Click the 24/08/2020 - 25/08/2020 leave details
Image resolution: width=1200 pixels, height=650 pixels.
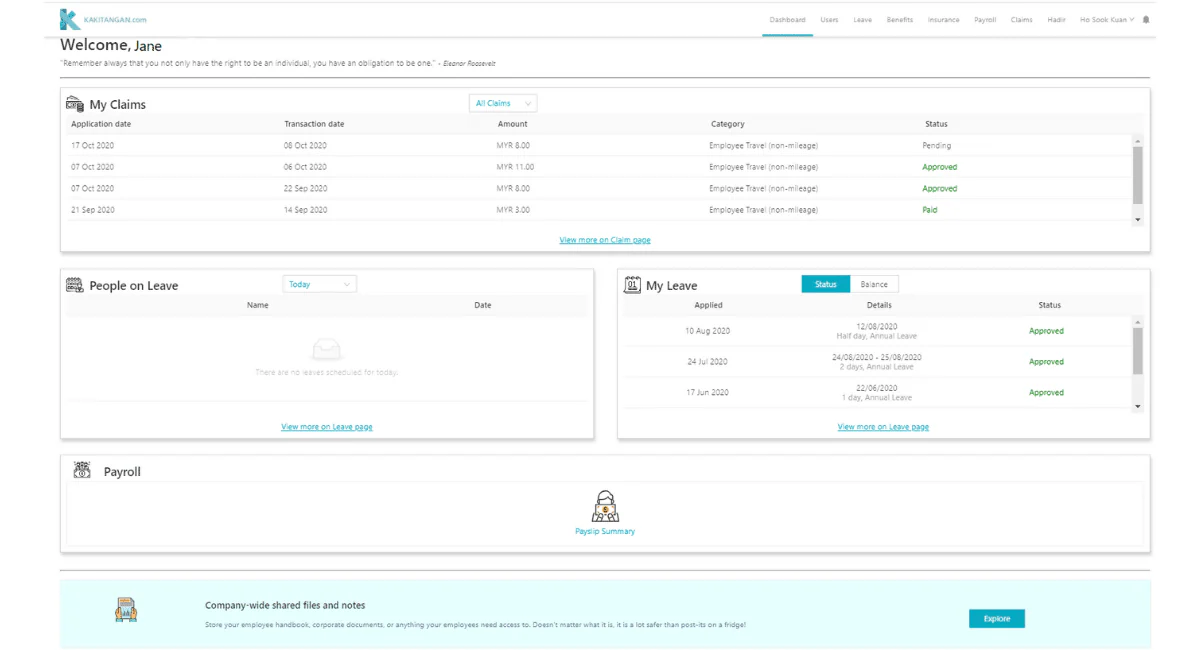point(877,357)
